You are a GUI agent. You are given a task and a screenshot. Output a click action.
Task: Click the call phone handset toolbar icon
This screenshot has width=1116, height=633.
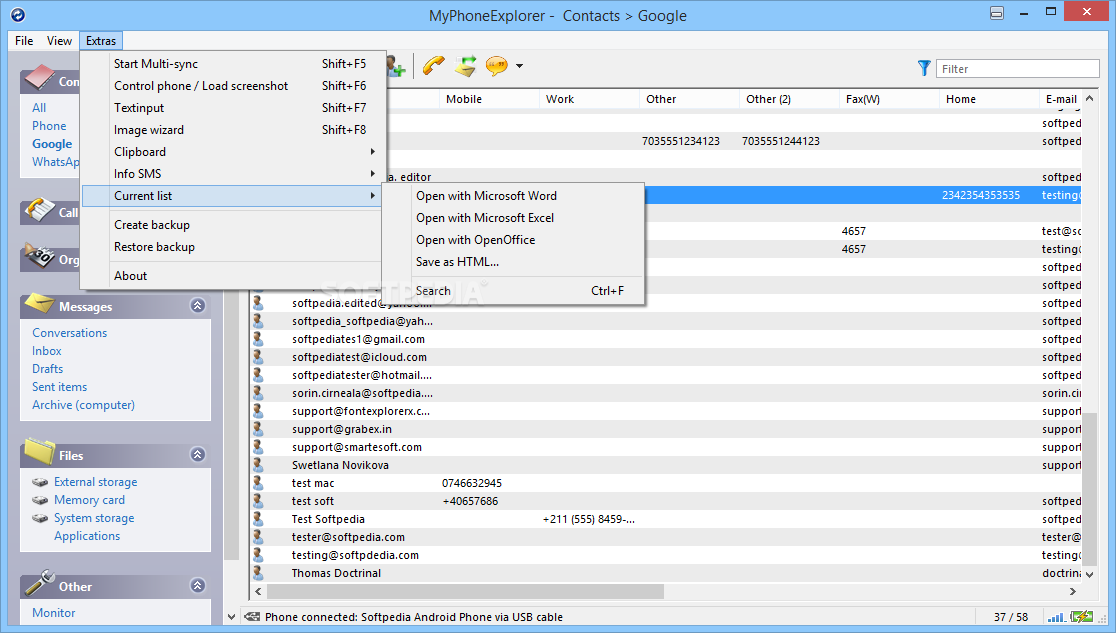433,66
